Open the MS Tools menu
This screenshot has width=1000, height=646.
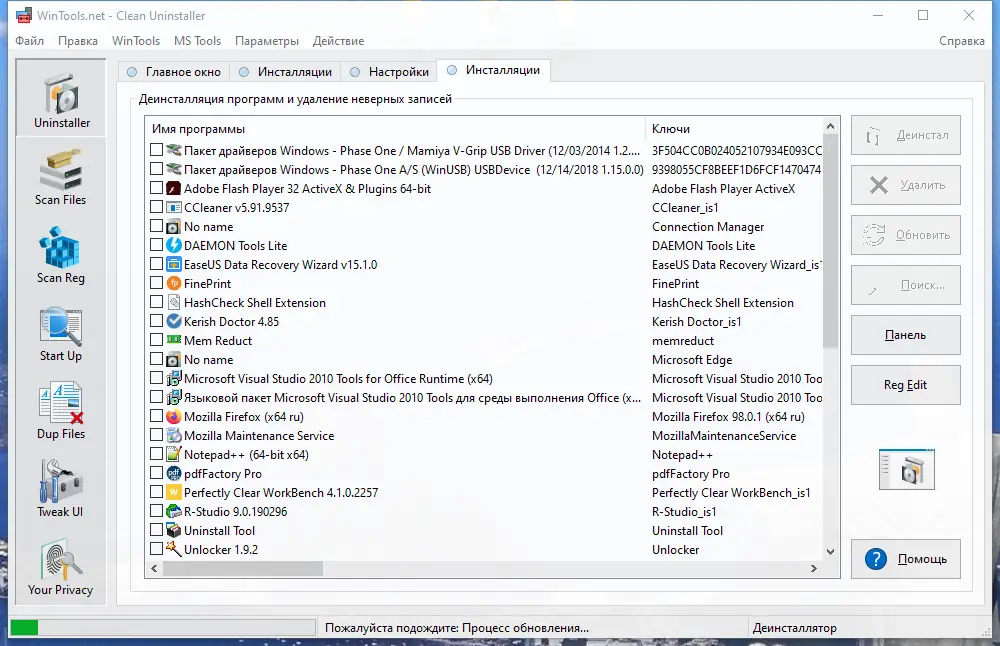[x=197, y=41]
